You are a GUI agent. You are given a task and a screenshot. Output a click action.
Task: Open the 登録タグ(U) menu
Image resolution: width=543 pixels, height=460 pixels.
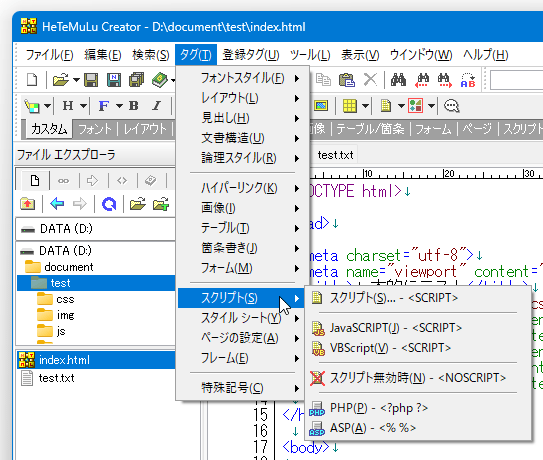tap(251, 55)
